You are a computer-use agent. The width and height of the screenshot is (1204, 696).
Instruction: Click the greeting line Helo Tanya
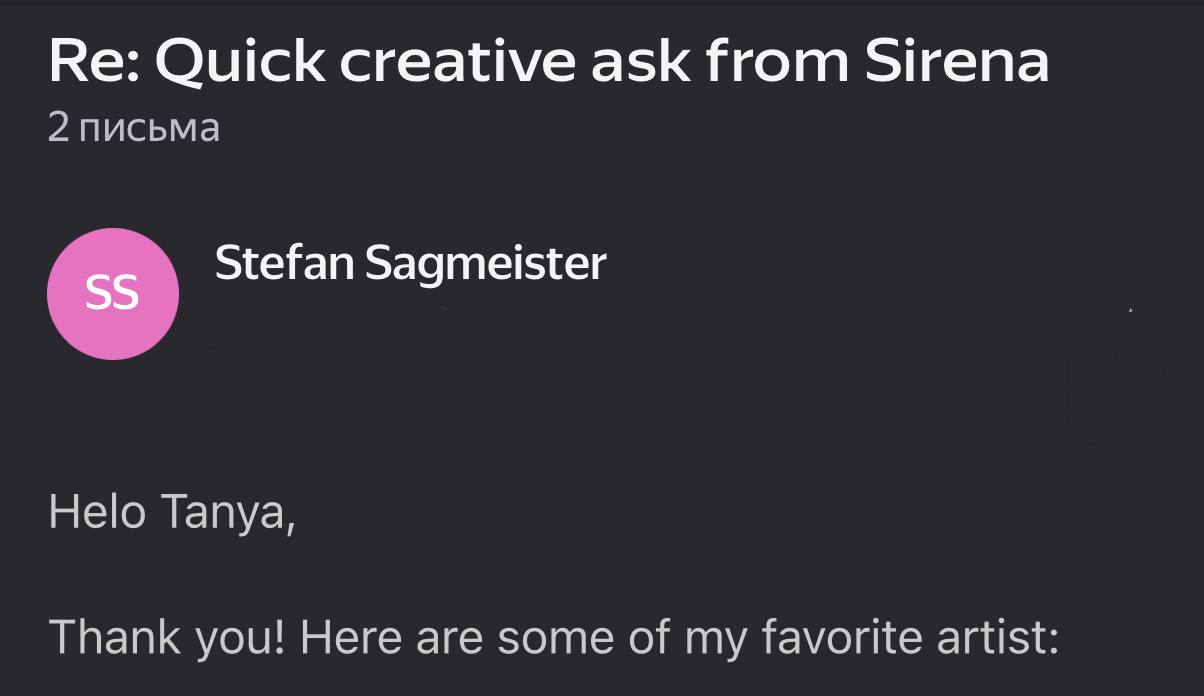click(x=171, y=514)
